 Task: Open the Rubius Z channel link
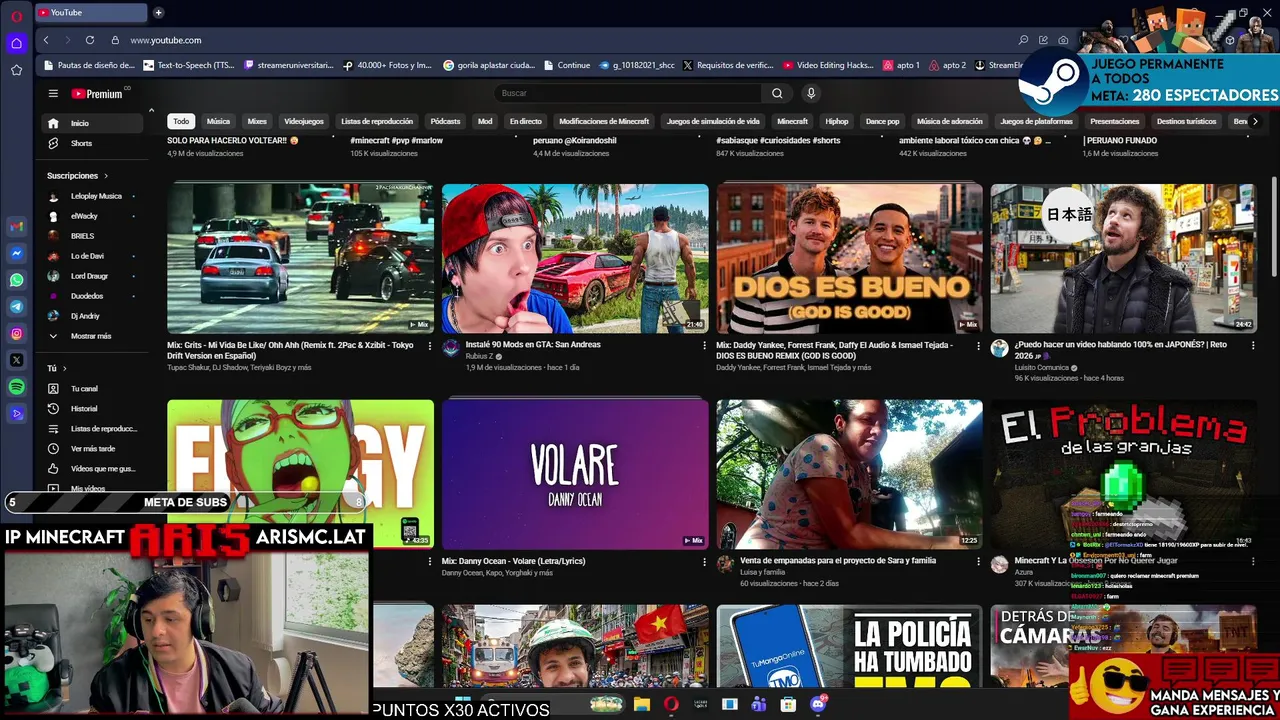pyautogui.click(x=481, y=356)
